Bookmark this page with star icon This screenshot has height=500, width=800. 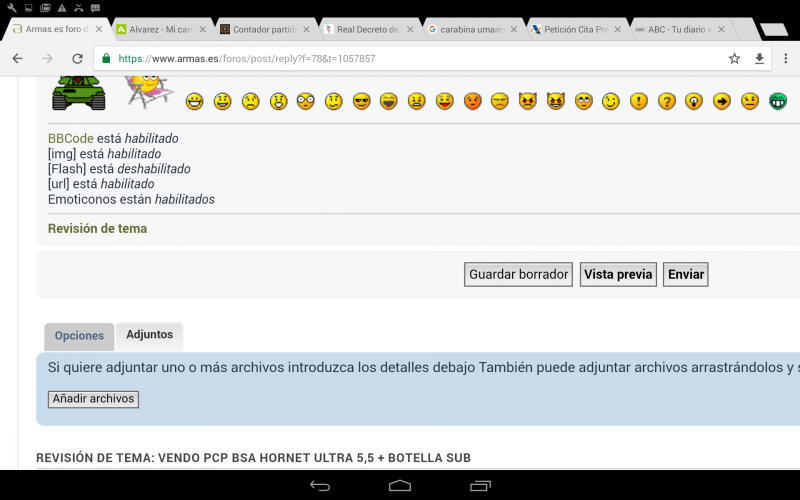point(734,59)
